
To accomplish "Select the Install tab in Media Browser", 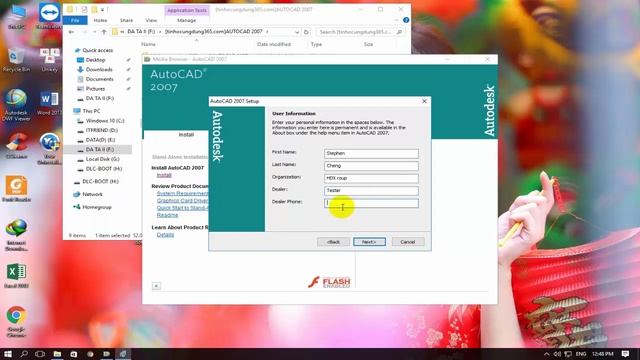I will coord(186,135).
